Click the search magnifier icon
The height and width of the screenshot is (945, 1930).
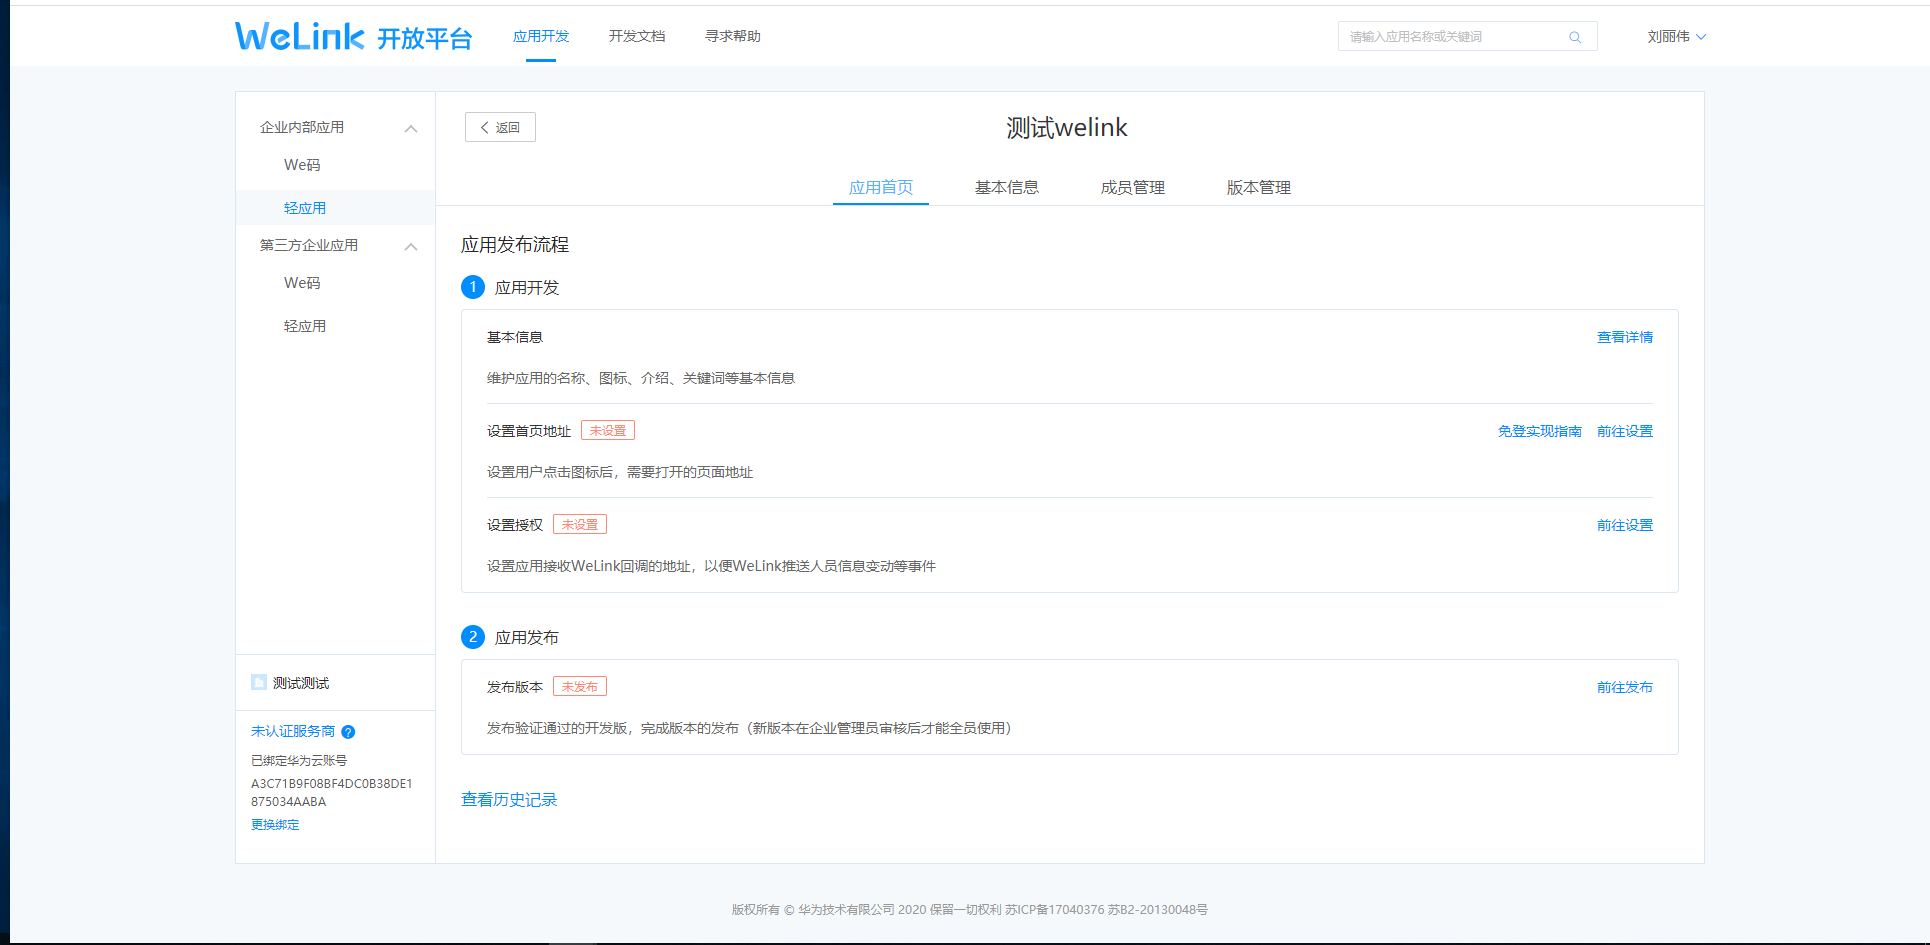coord(1575,37)
